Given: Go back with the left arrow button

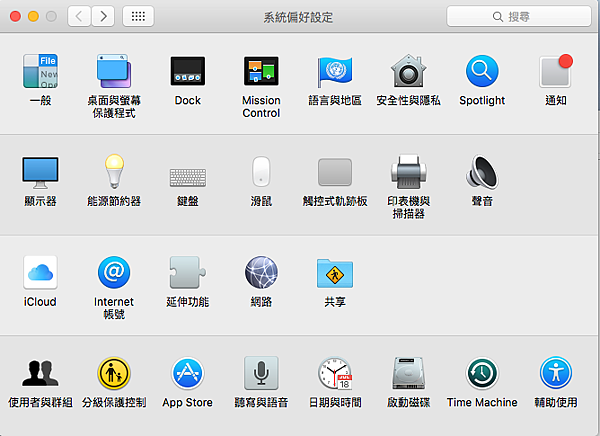Looking at the screenshot, I should click(79, 16).
